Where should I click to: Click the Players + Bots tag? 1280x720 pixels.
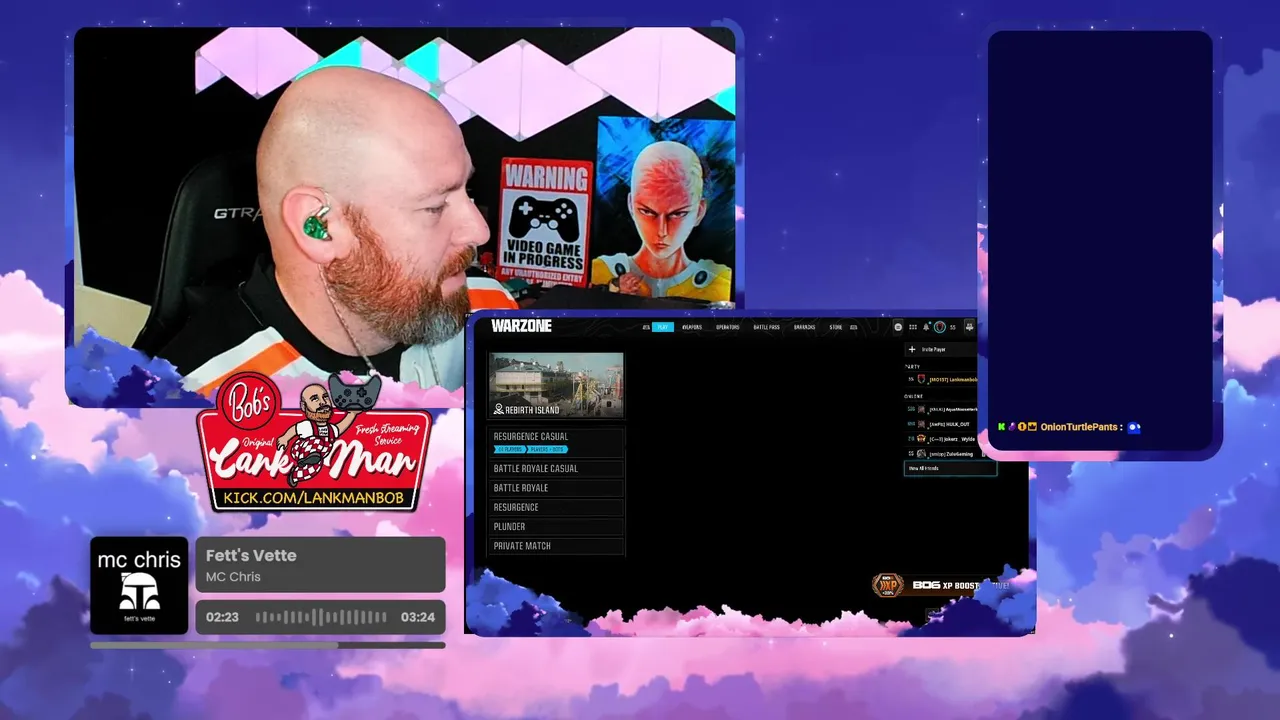[x=546, y=449]
